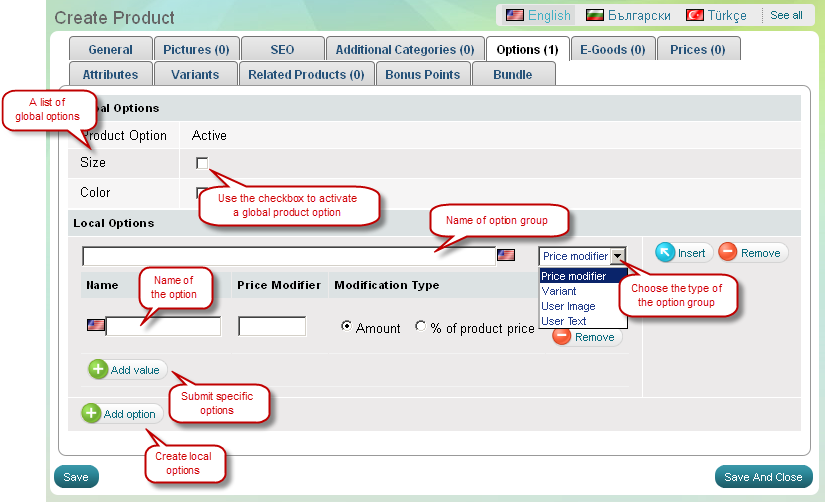The width and height of the screenshot is (825, 502).
Task: Click the Price Modifier input field
Action: click(272, 326)
